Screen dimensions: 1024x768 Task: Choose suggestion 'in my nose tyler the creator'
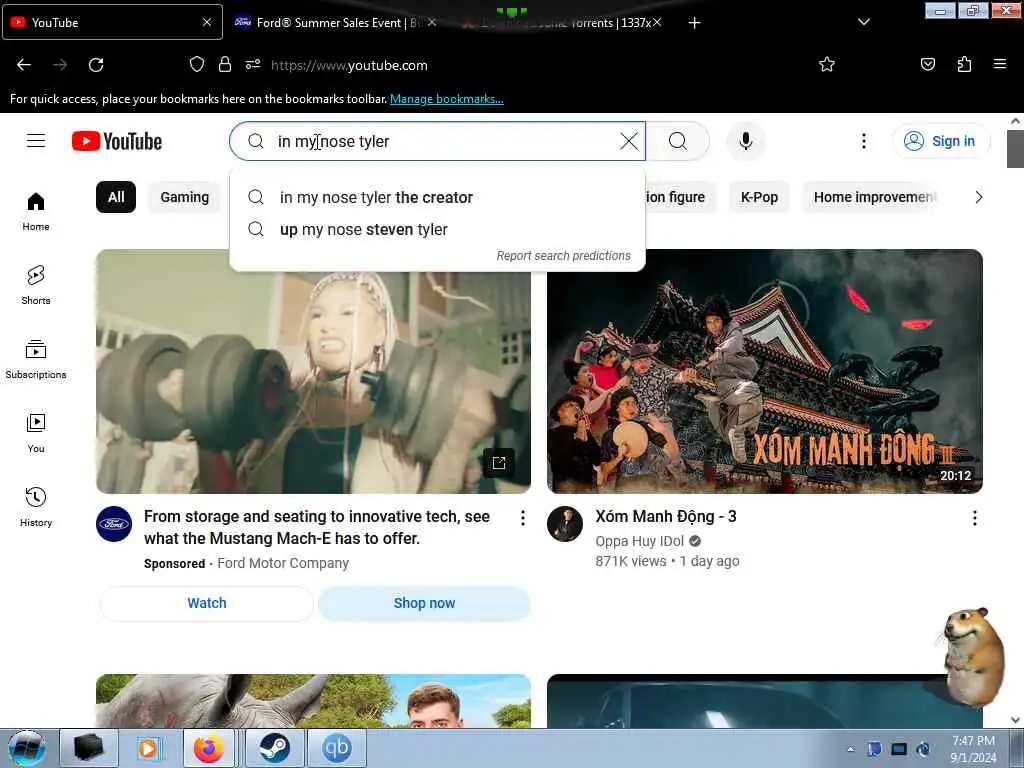click(438, 197)
